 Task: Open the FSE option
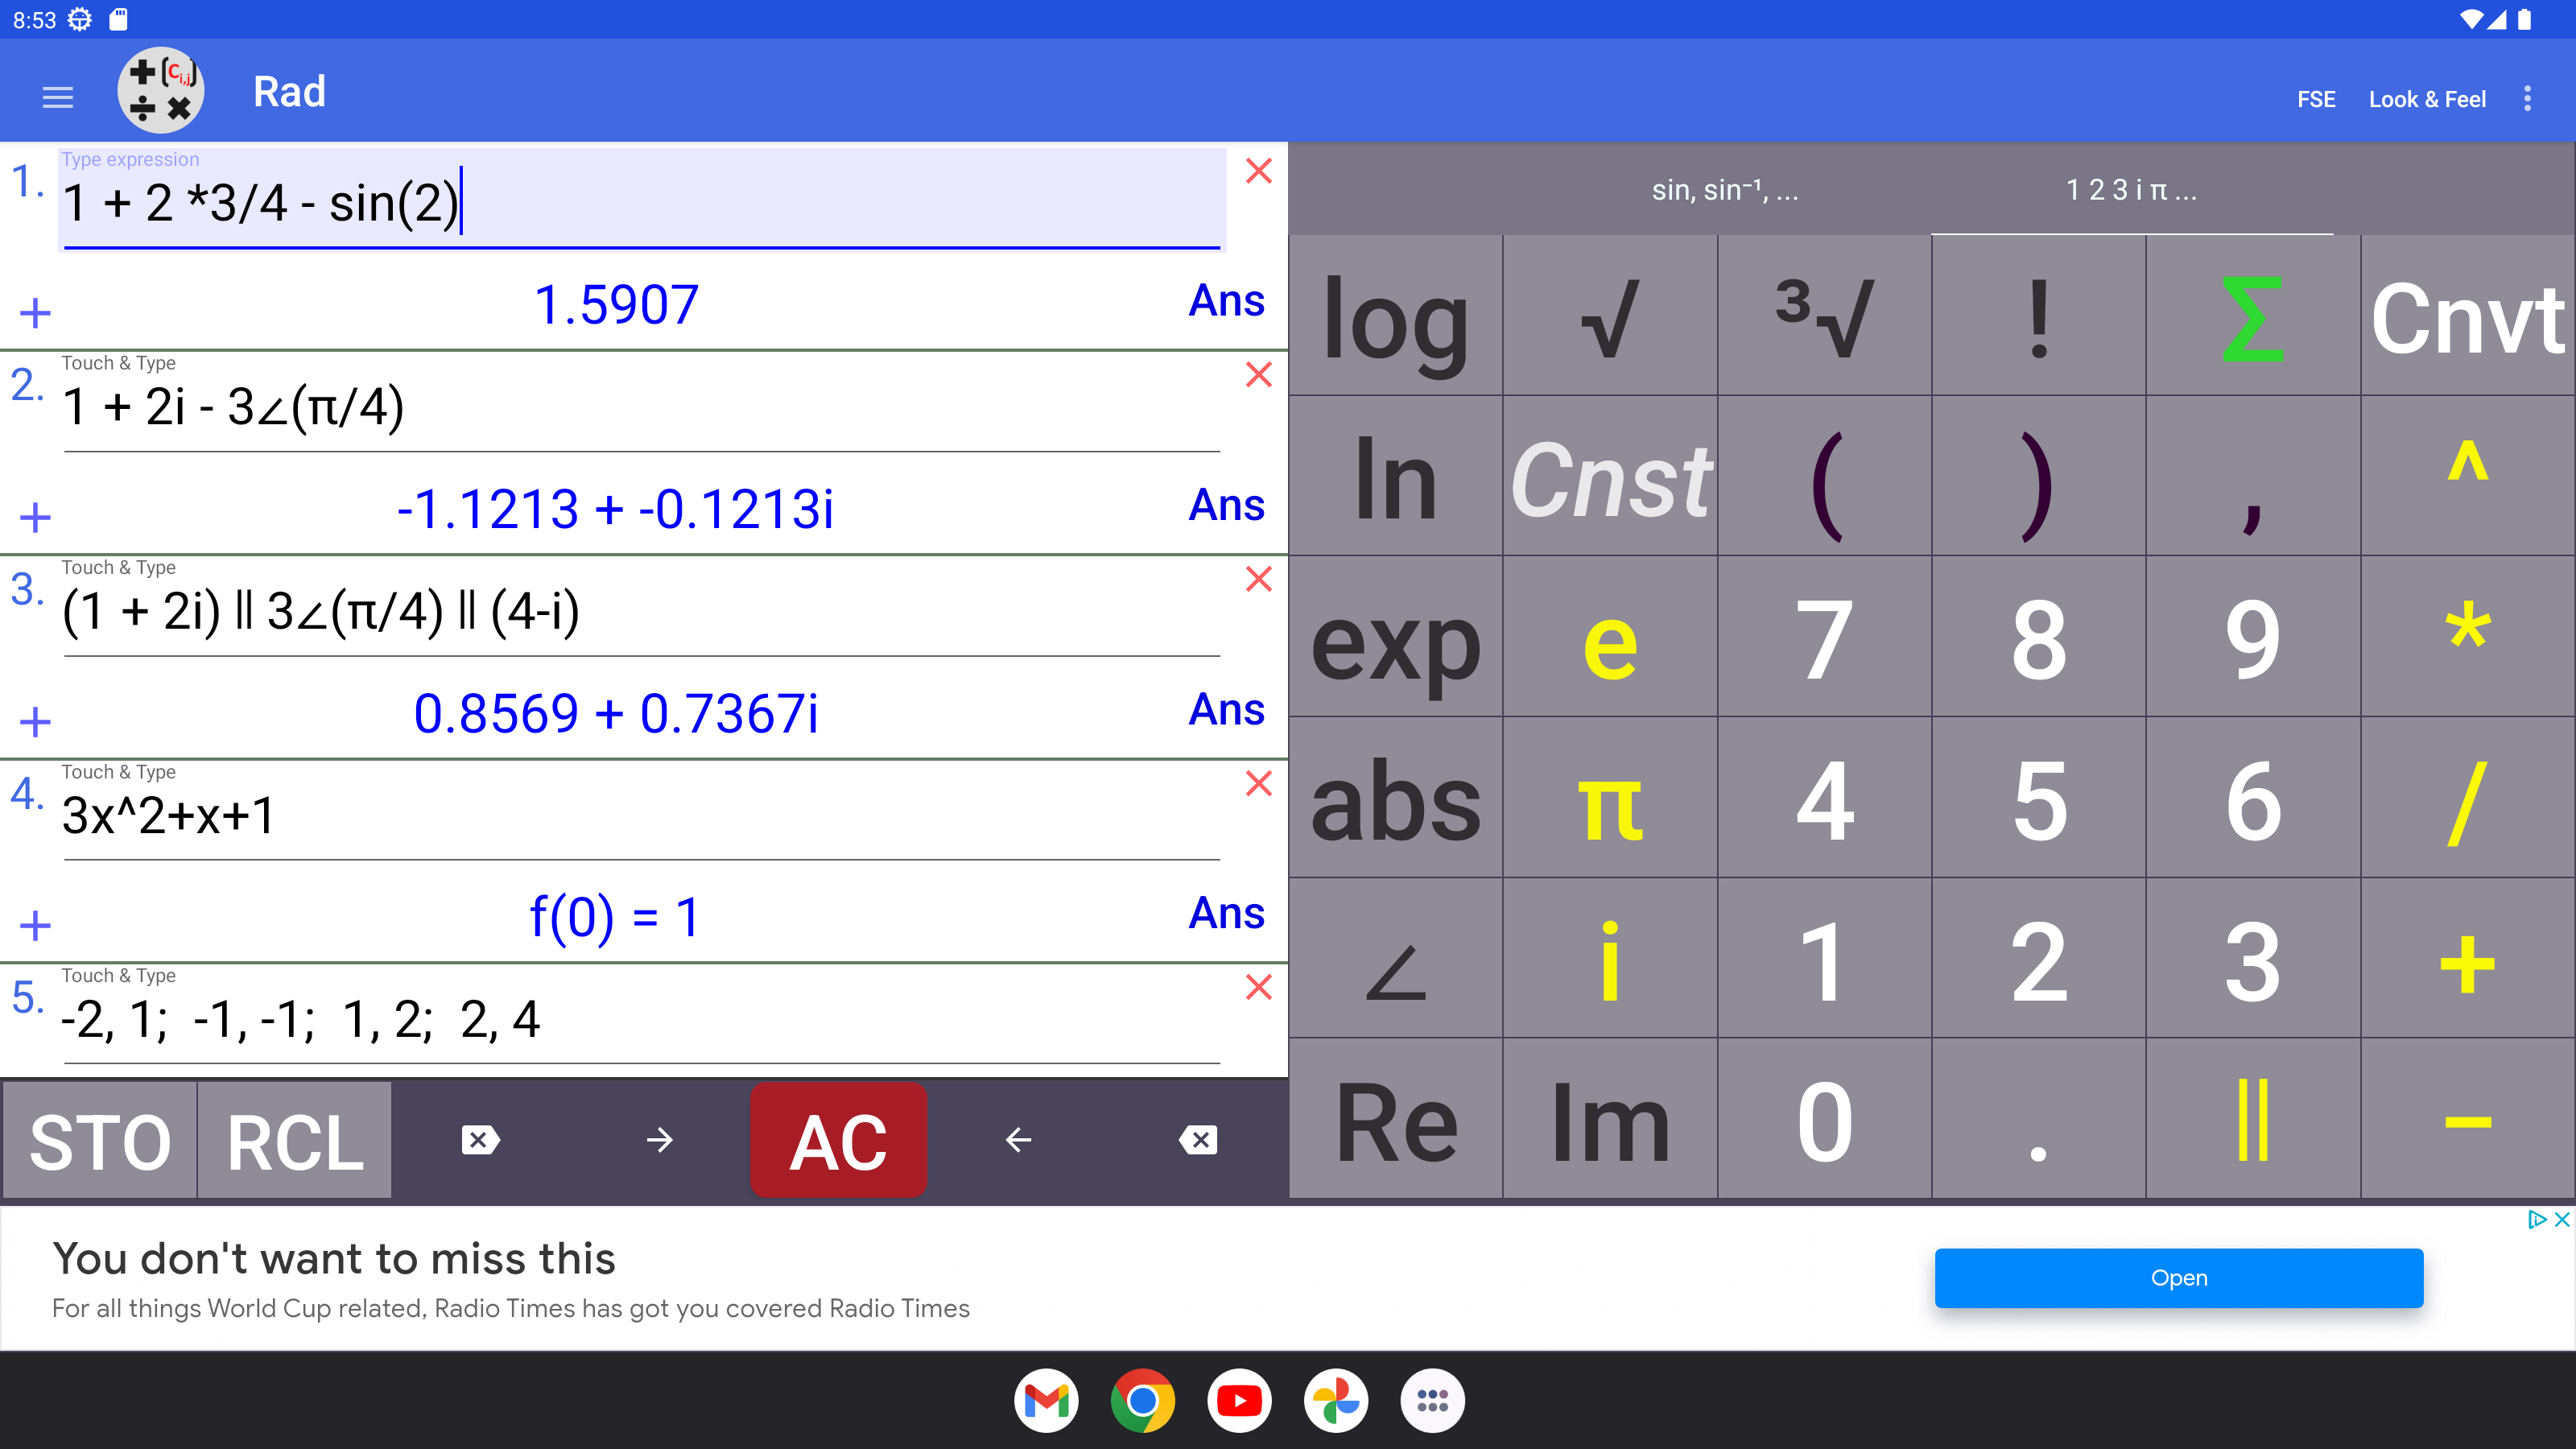2316,99
